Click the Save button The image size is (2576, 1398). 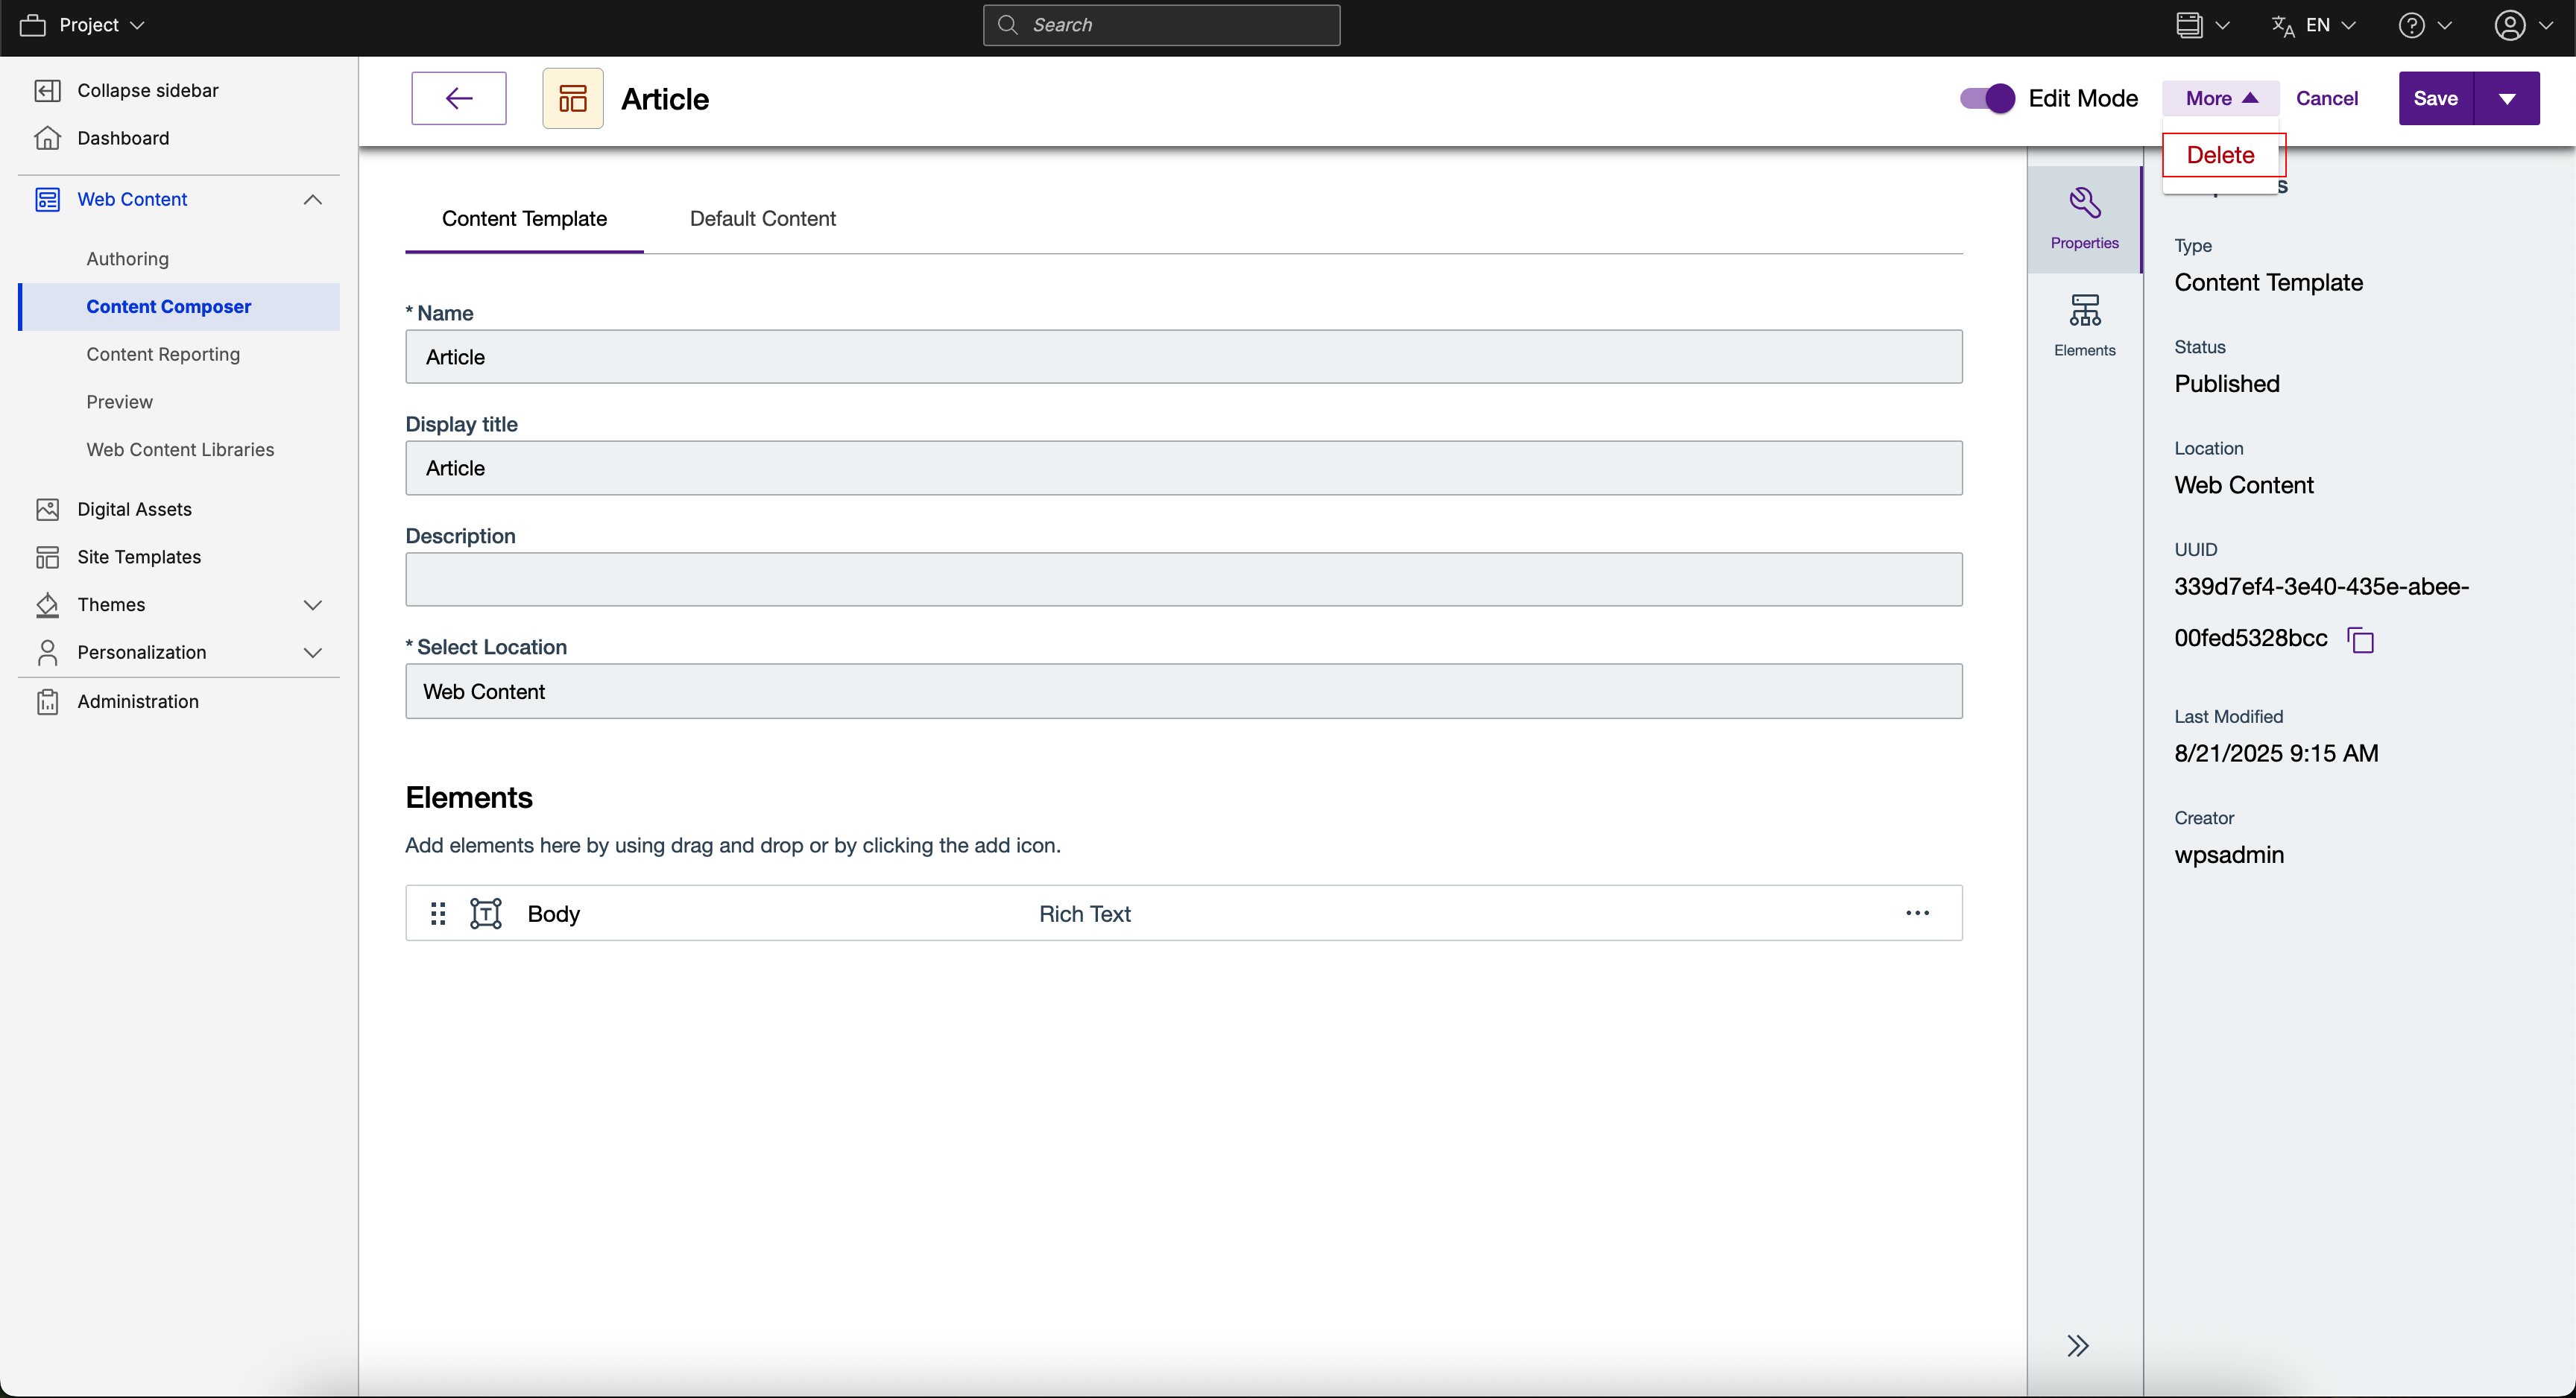coord(2435,98)
